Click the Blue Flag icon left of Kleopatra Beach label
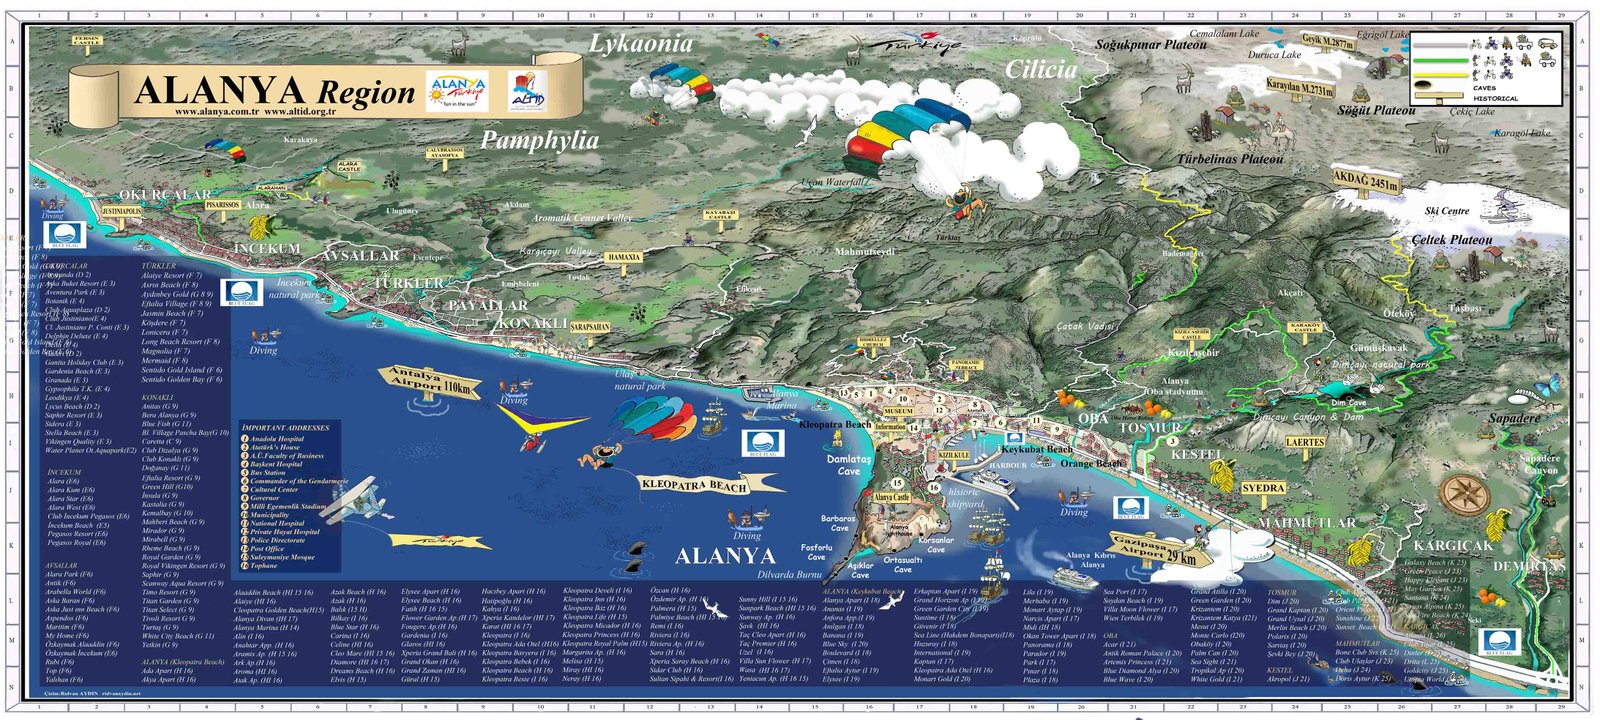Screen dimensions: 1600x720 tap(762, 443)
